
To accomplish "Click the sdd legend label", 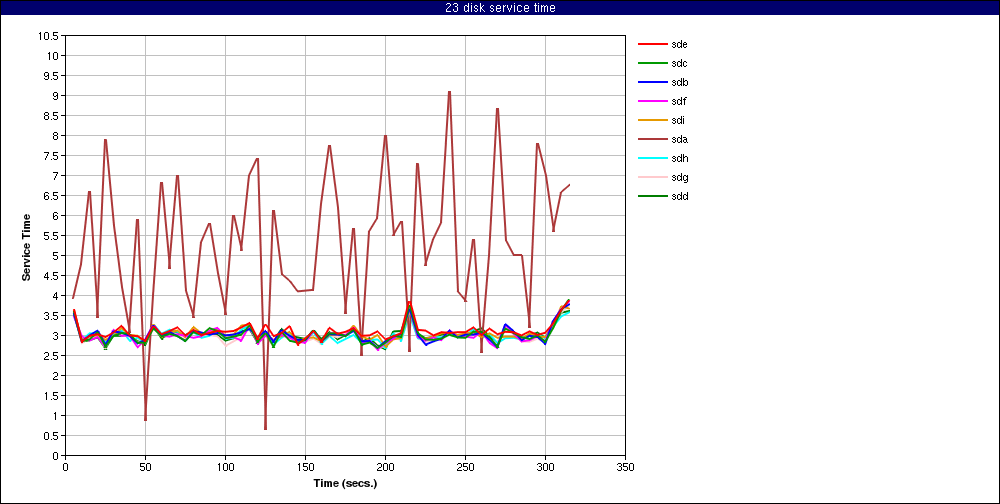I will (x=679, y=196).
